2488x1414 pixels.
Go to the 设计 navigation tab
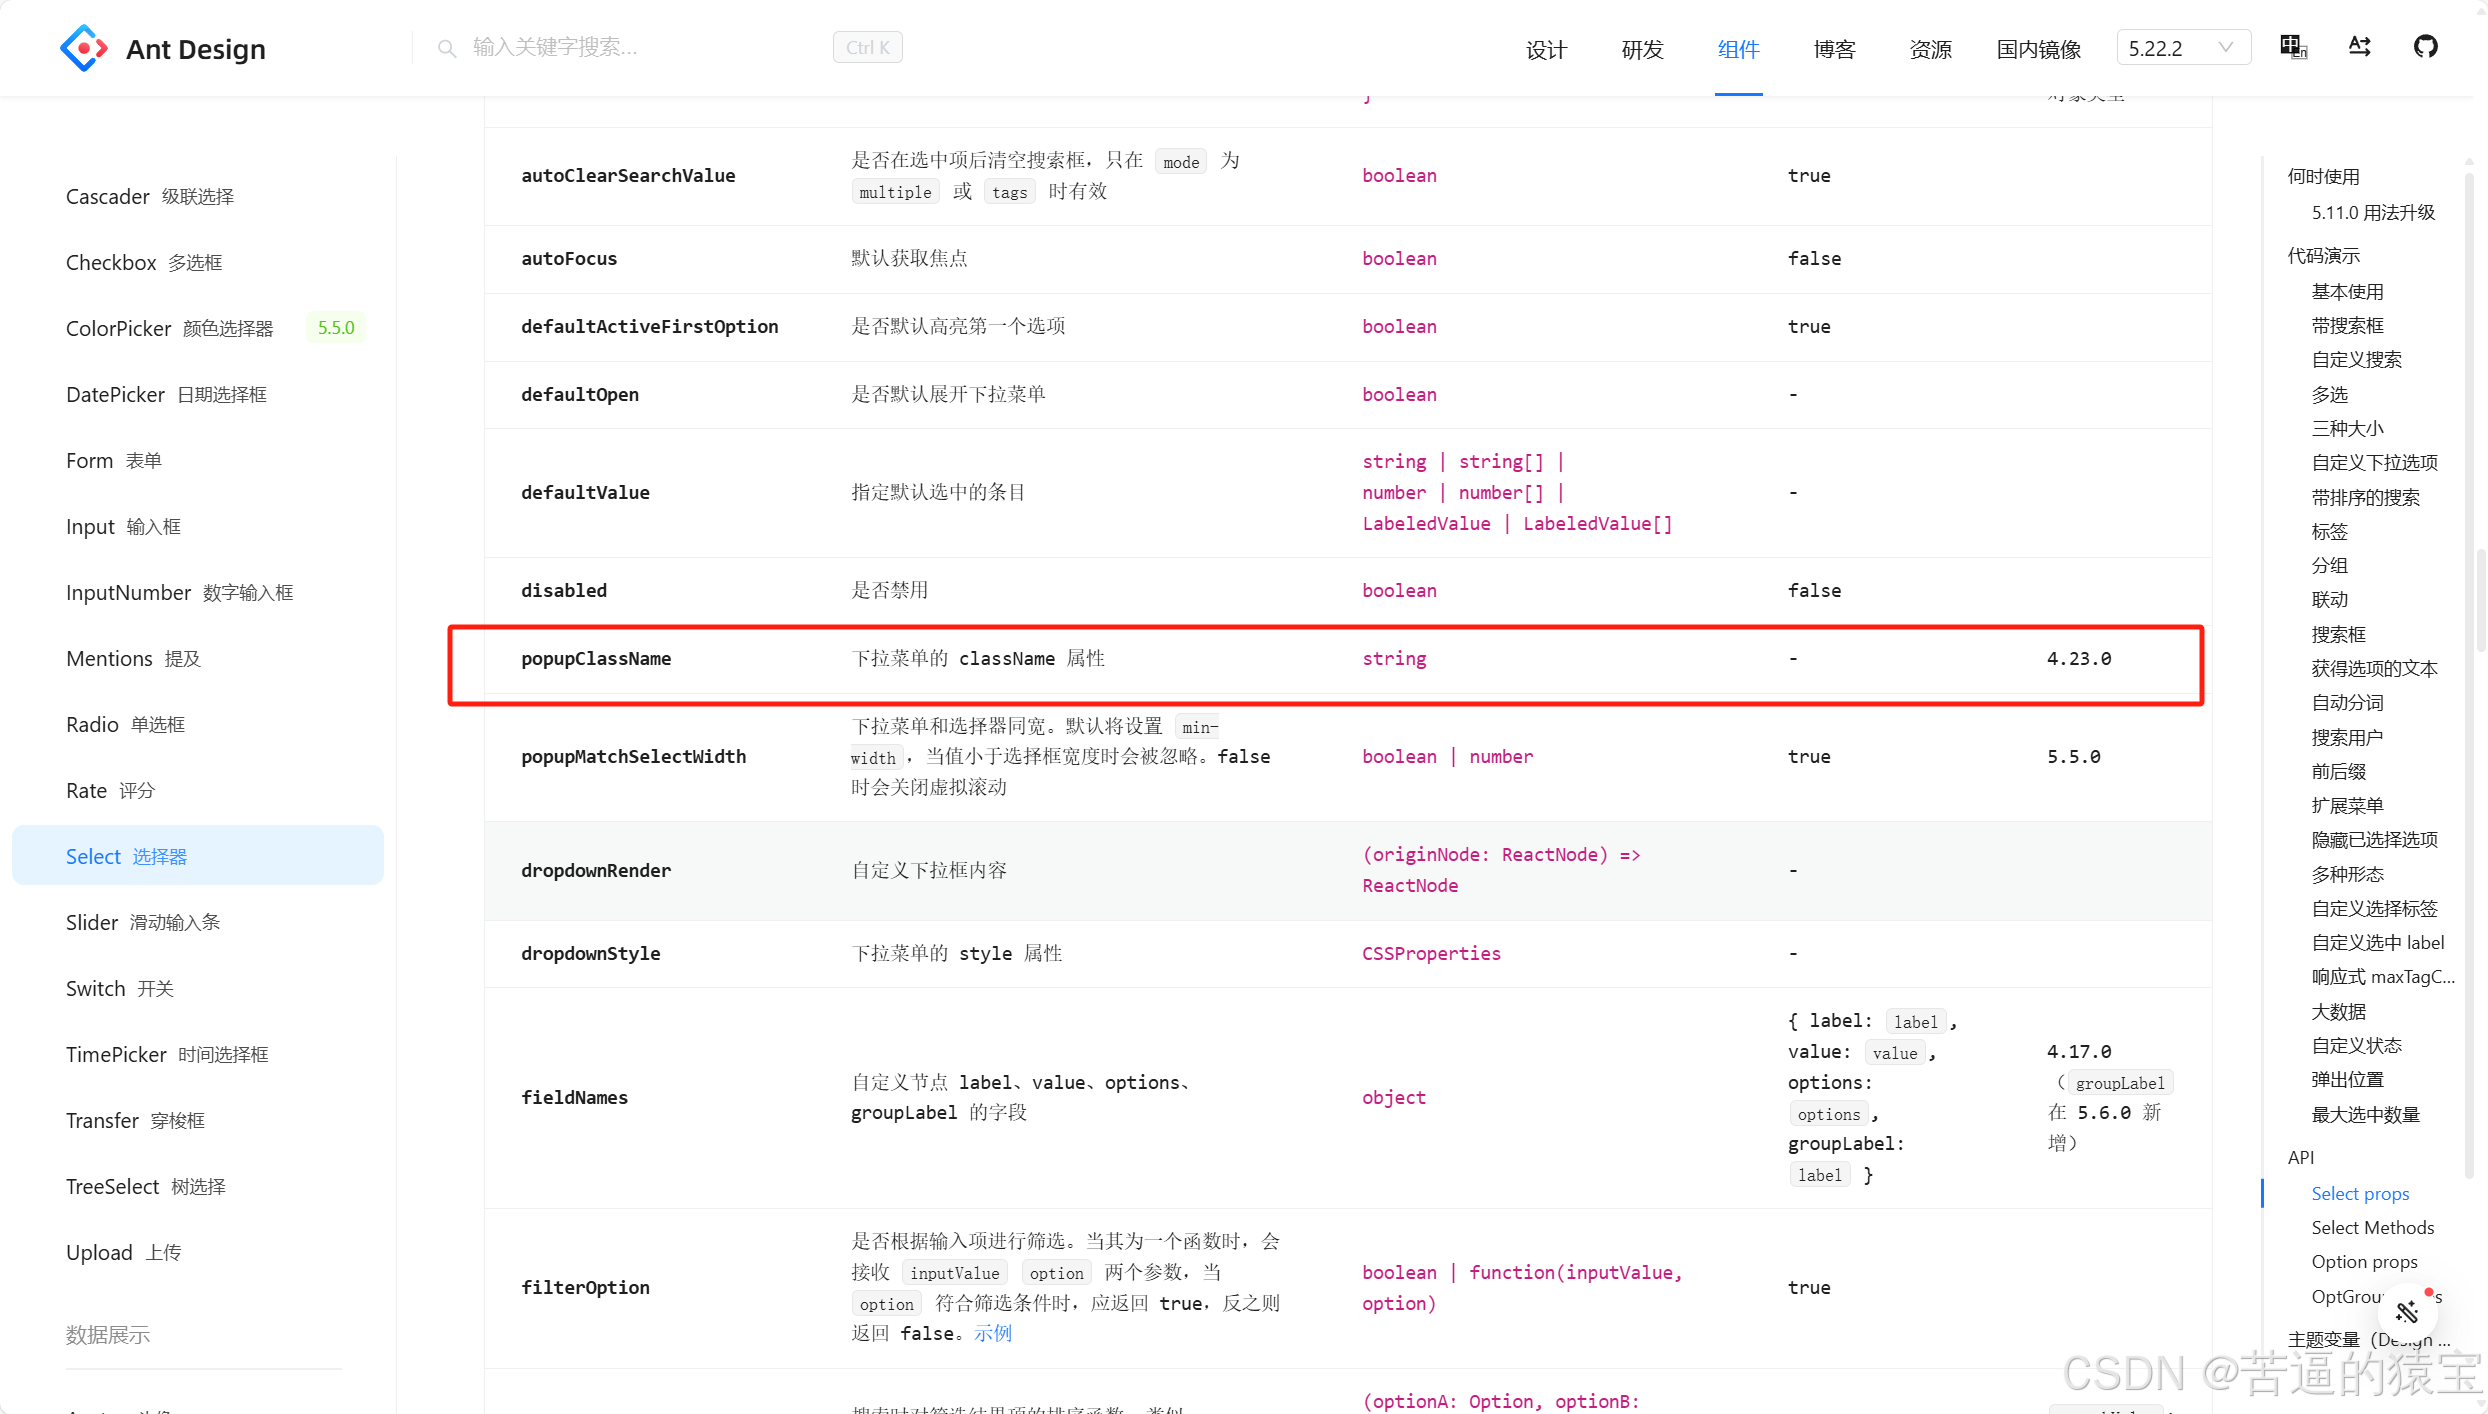point(1546,49)
